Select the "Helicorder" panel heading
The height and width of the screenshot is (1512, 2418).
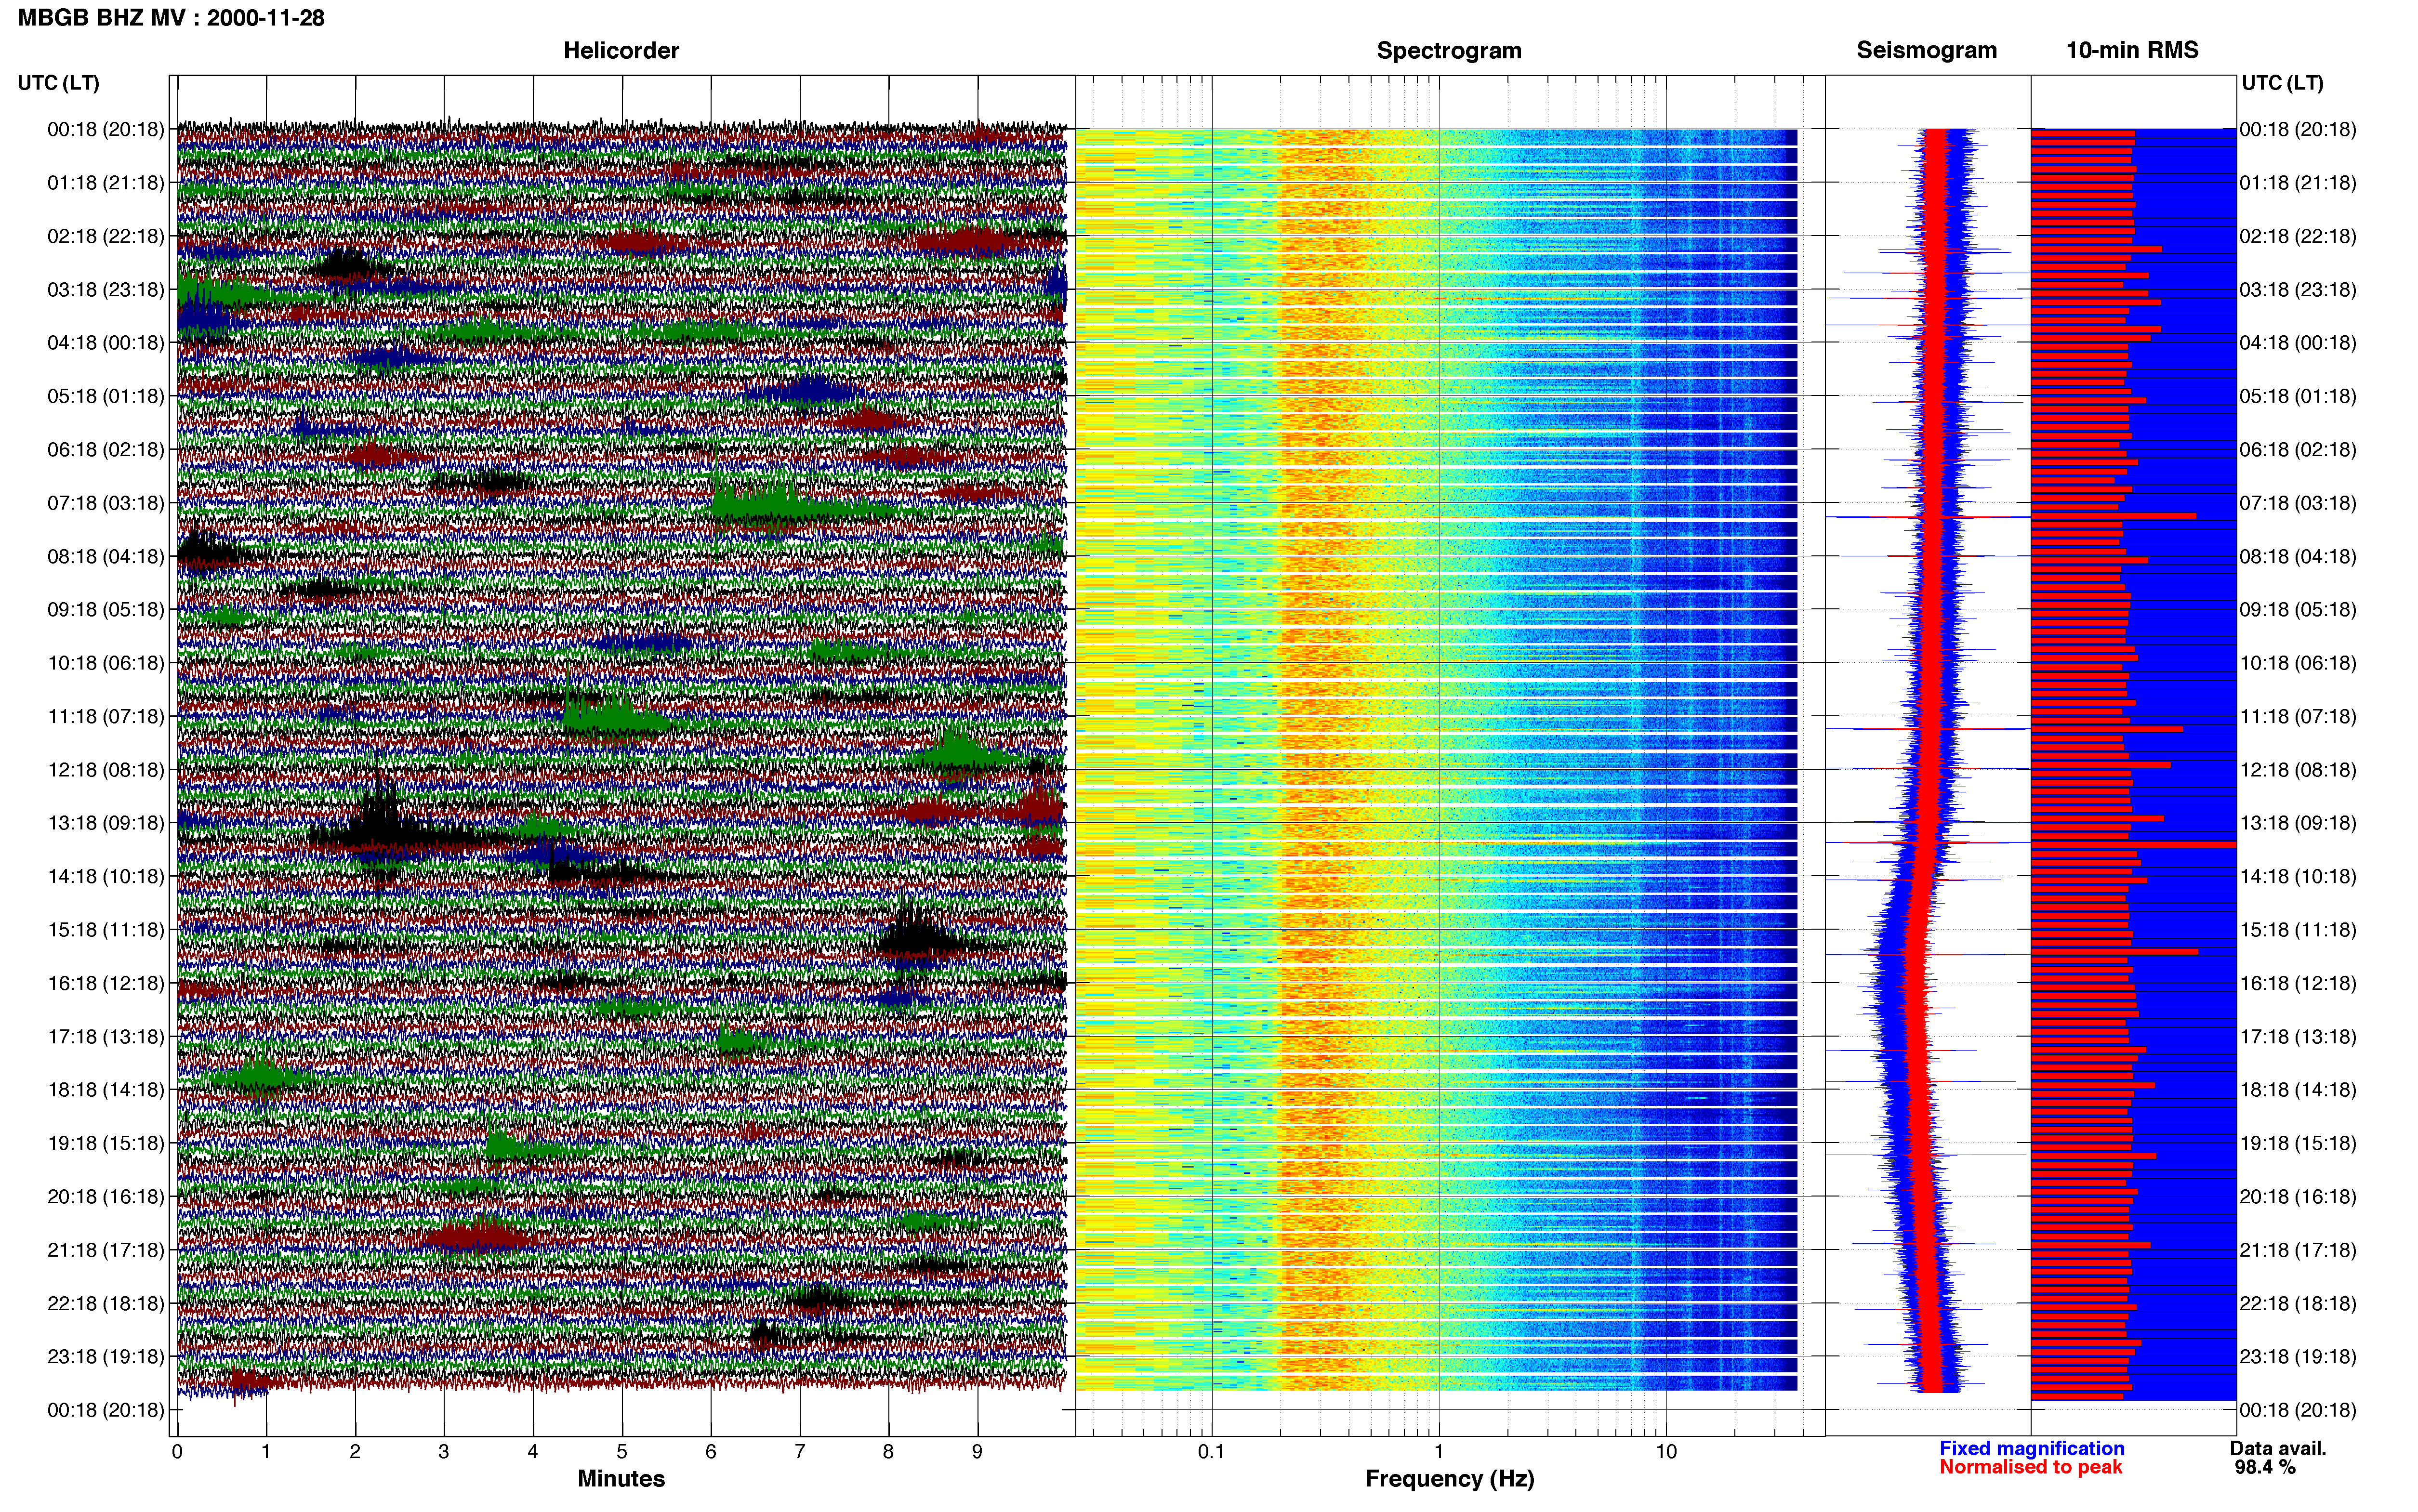coord(621,50)
